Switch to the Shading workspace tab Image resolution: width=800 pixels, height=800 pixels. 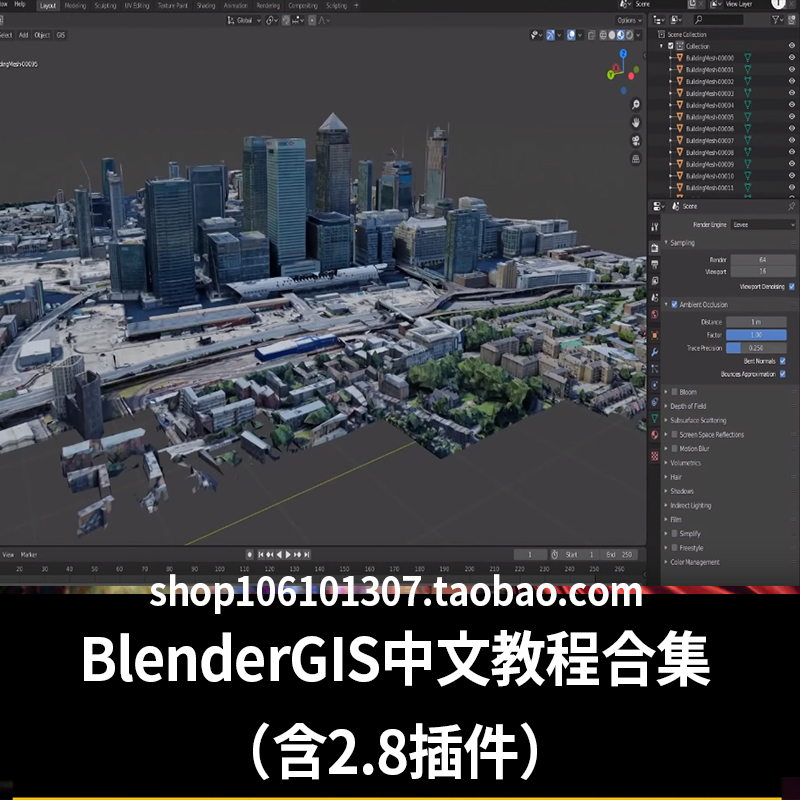pos(206,6)
